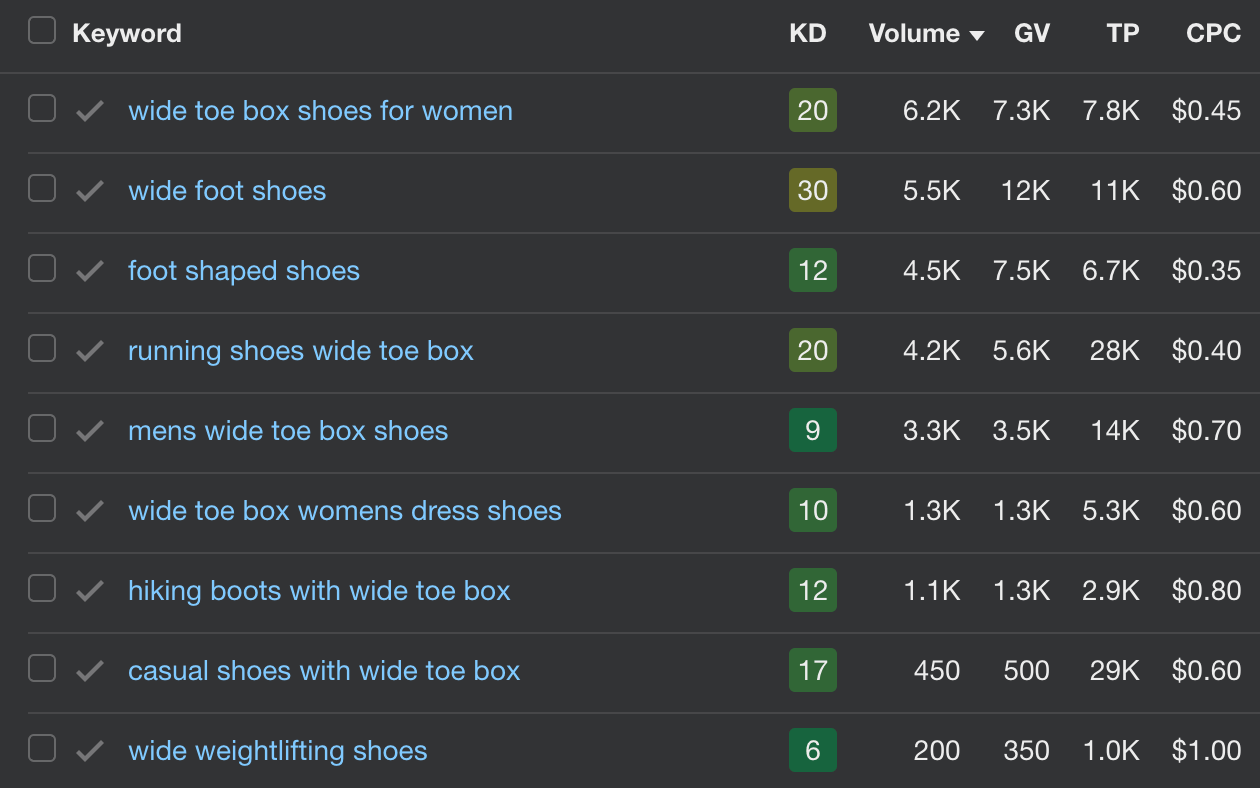
Task: Click the checkmark icon next to "foot shaped shoes"
Action: tap(88, 270)
